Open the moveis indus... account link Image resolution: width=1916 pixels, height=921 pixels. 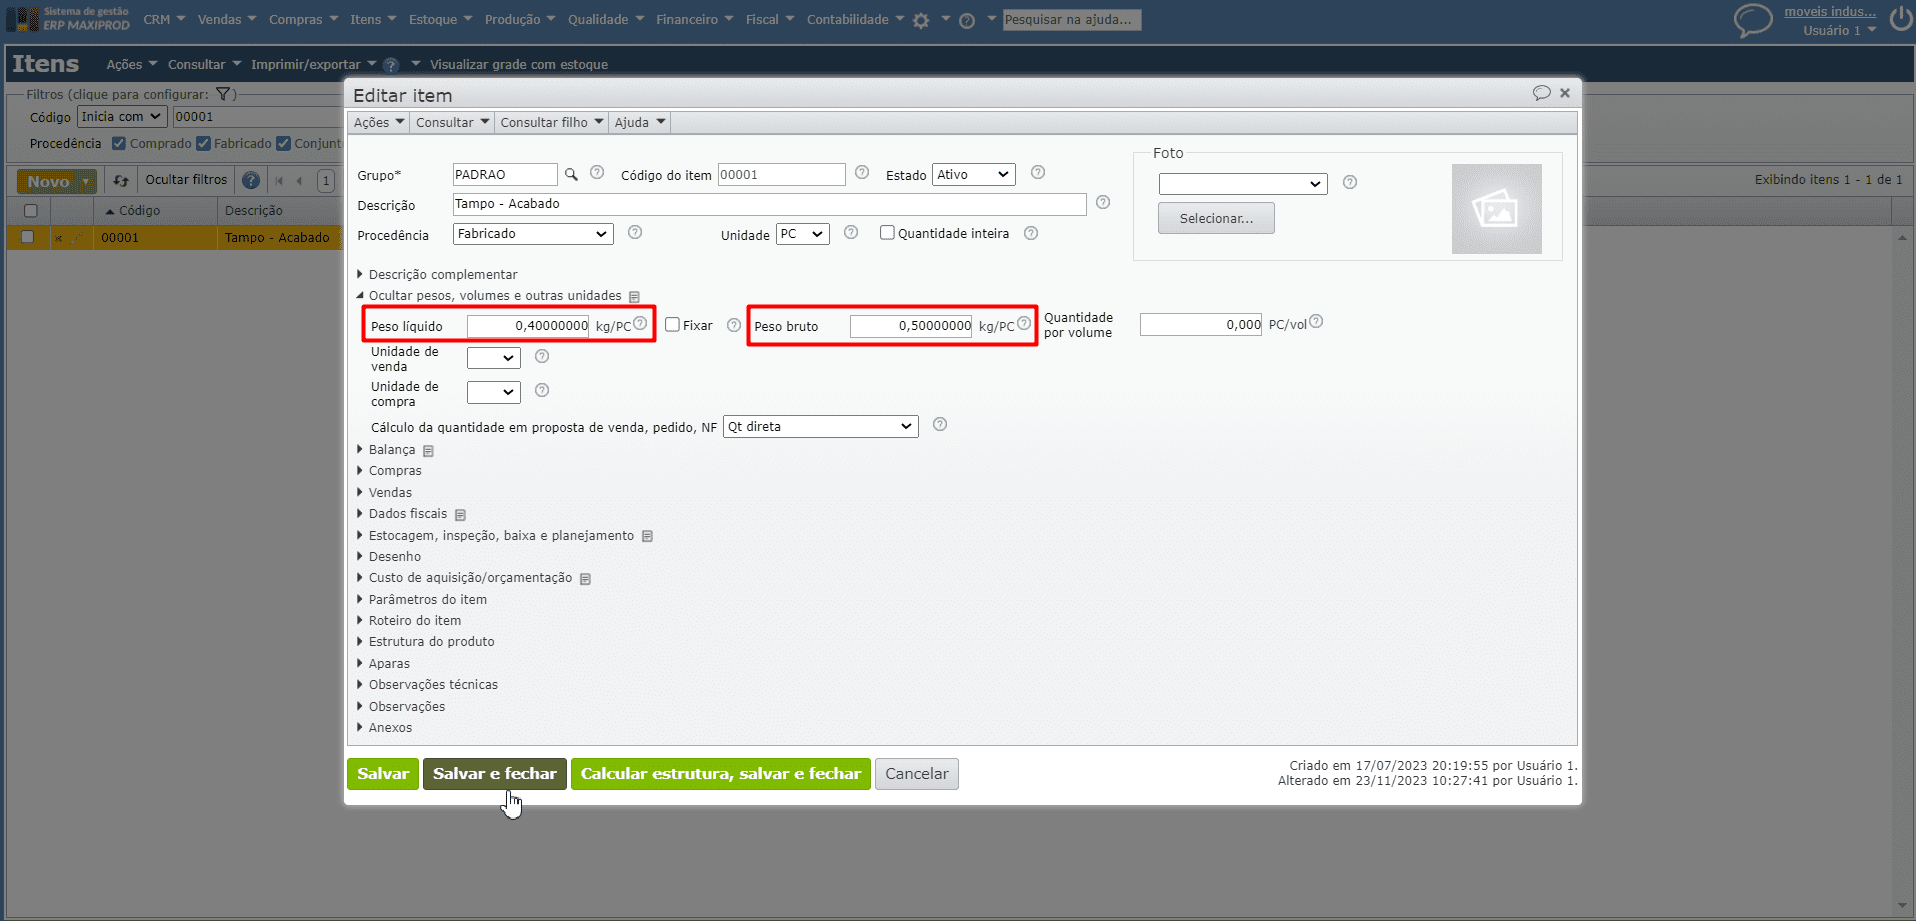click(1830, 12)
